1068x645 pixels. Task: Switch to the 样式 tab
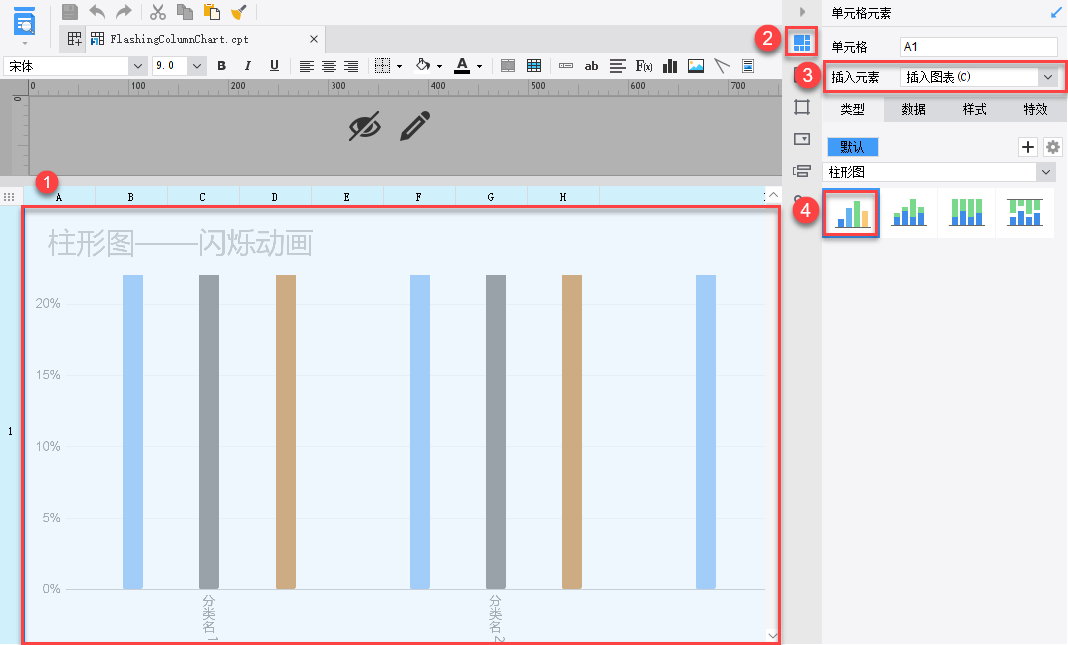pyautogui.click(x=975, y=109)
